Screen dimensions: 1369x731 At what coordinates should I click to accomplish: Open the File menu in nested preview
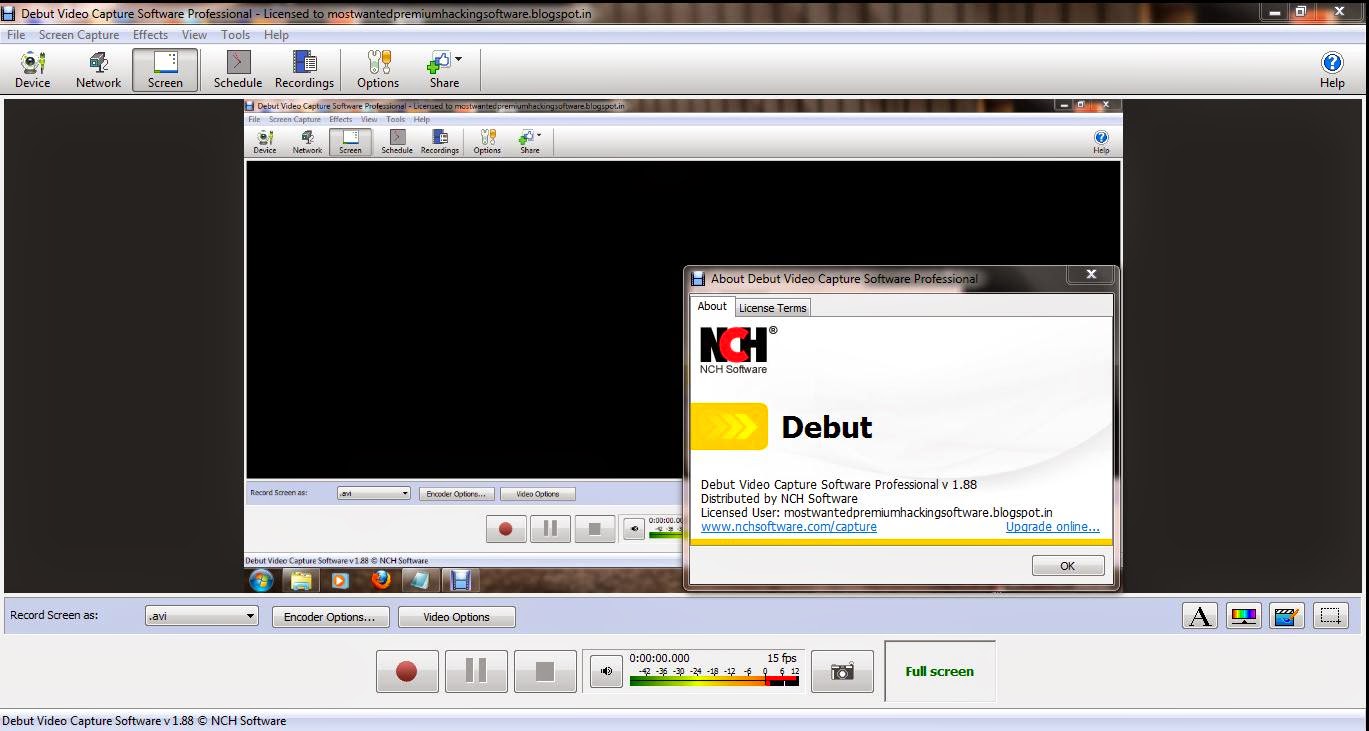pyautogui.click(x=254, y=120)
